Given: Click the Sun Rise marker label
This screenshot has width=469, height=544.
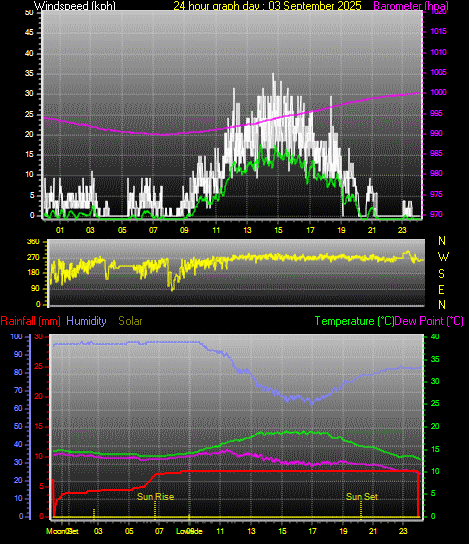Looking at the screenshot, I should [155, 497].
